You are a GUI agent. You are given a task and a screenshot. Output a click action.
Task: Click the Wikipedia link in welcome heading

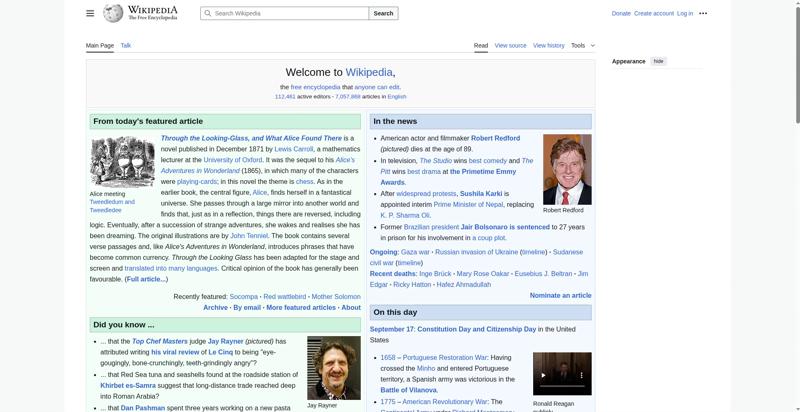coord(369,72)
